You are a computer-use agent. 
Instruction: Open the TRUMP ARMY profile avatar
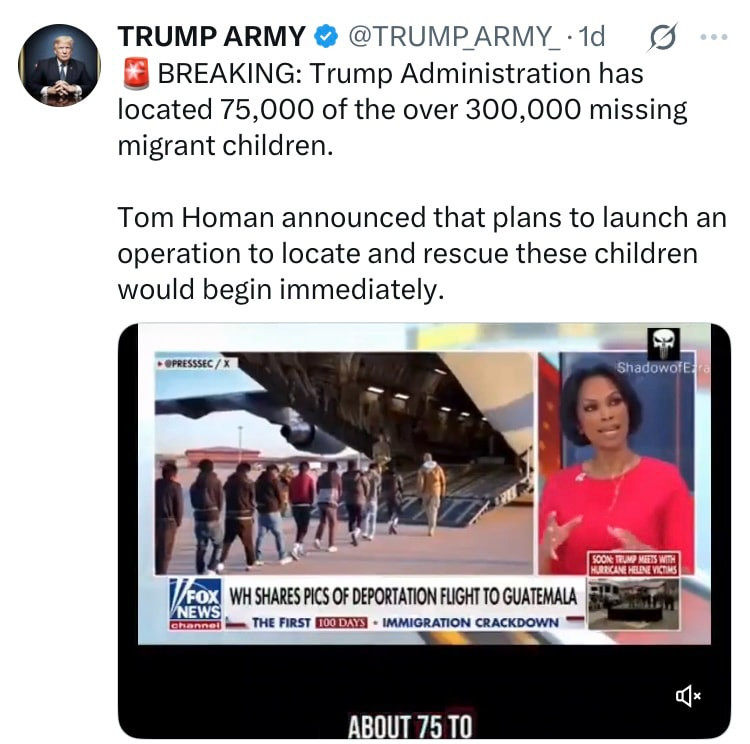[59, 65]
